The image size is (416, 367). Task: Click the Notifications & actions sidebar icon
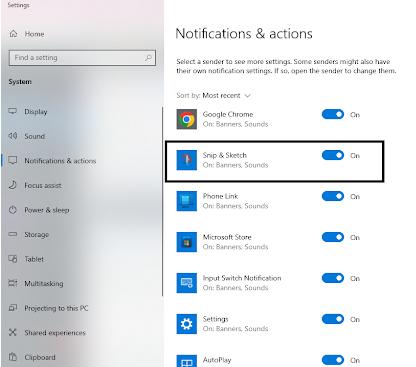click(13, 160)
